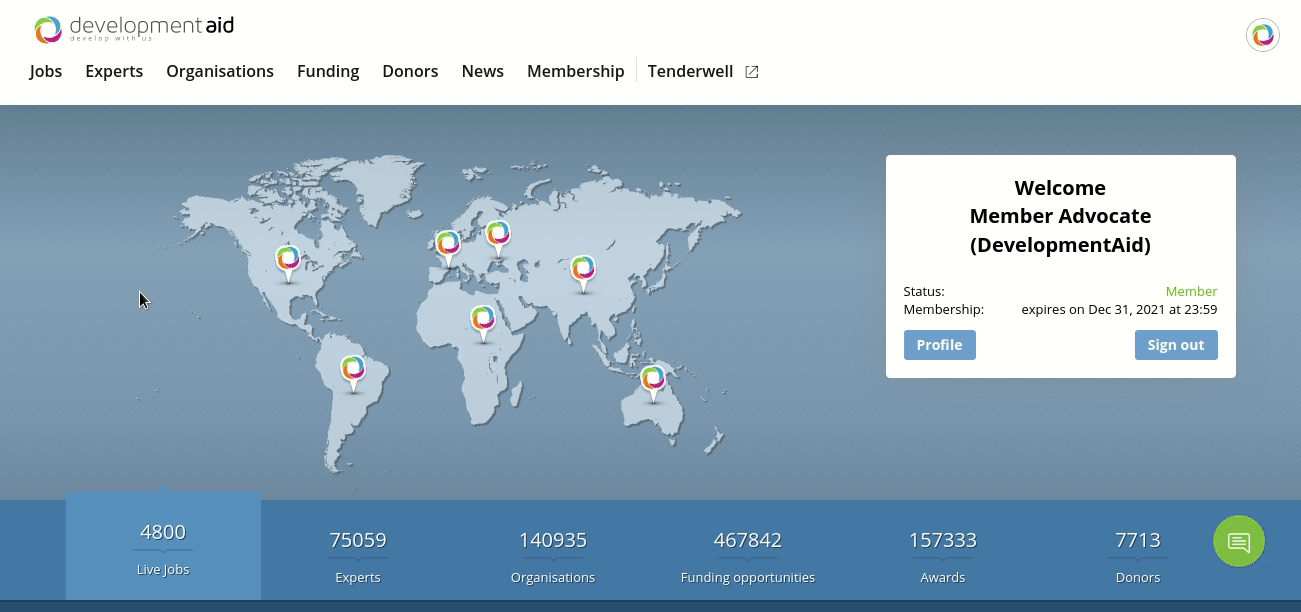Viewport: 1301px width, 612px height.
Task: Click the map pin over Africa
Action: (x=483, y=321)
